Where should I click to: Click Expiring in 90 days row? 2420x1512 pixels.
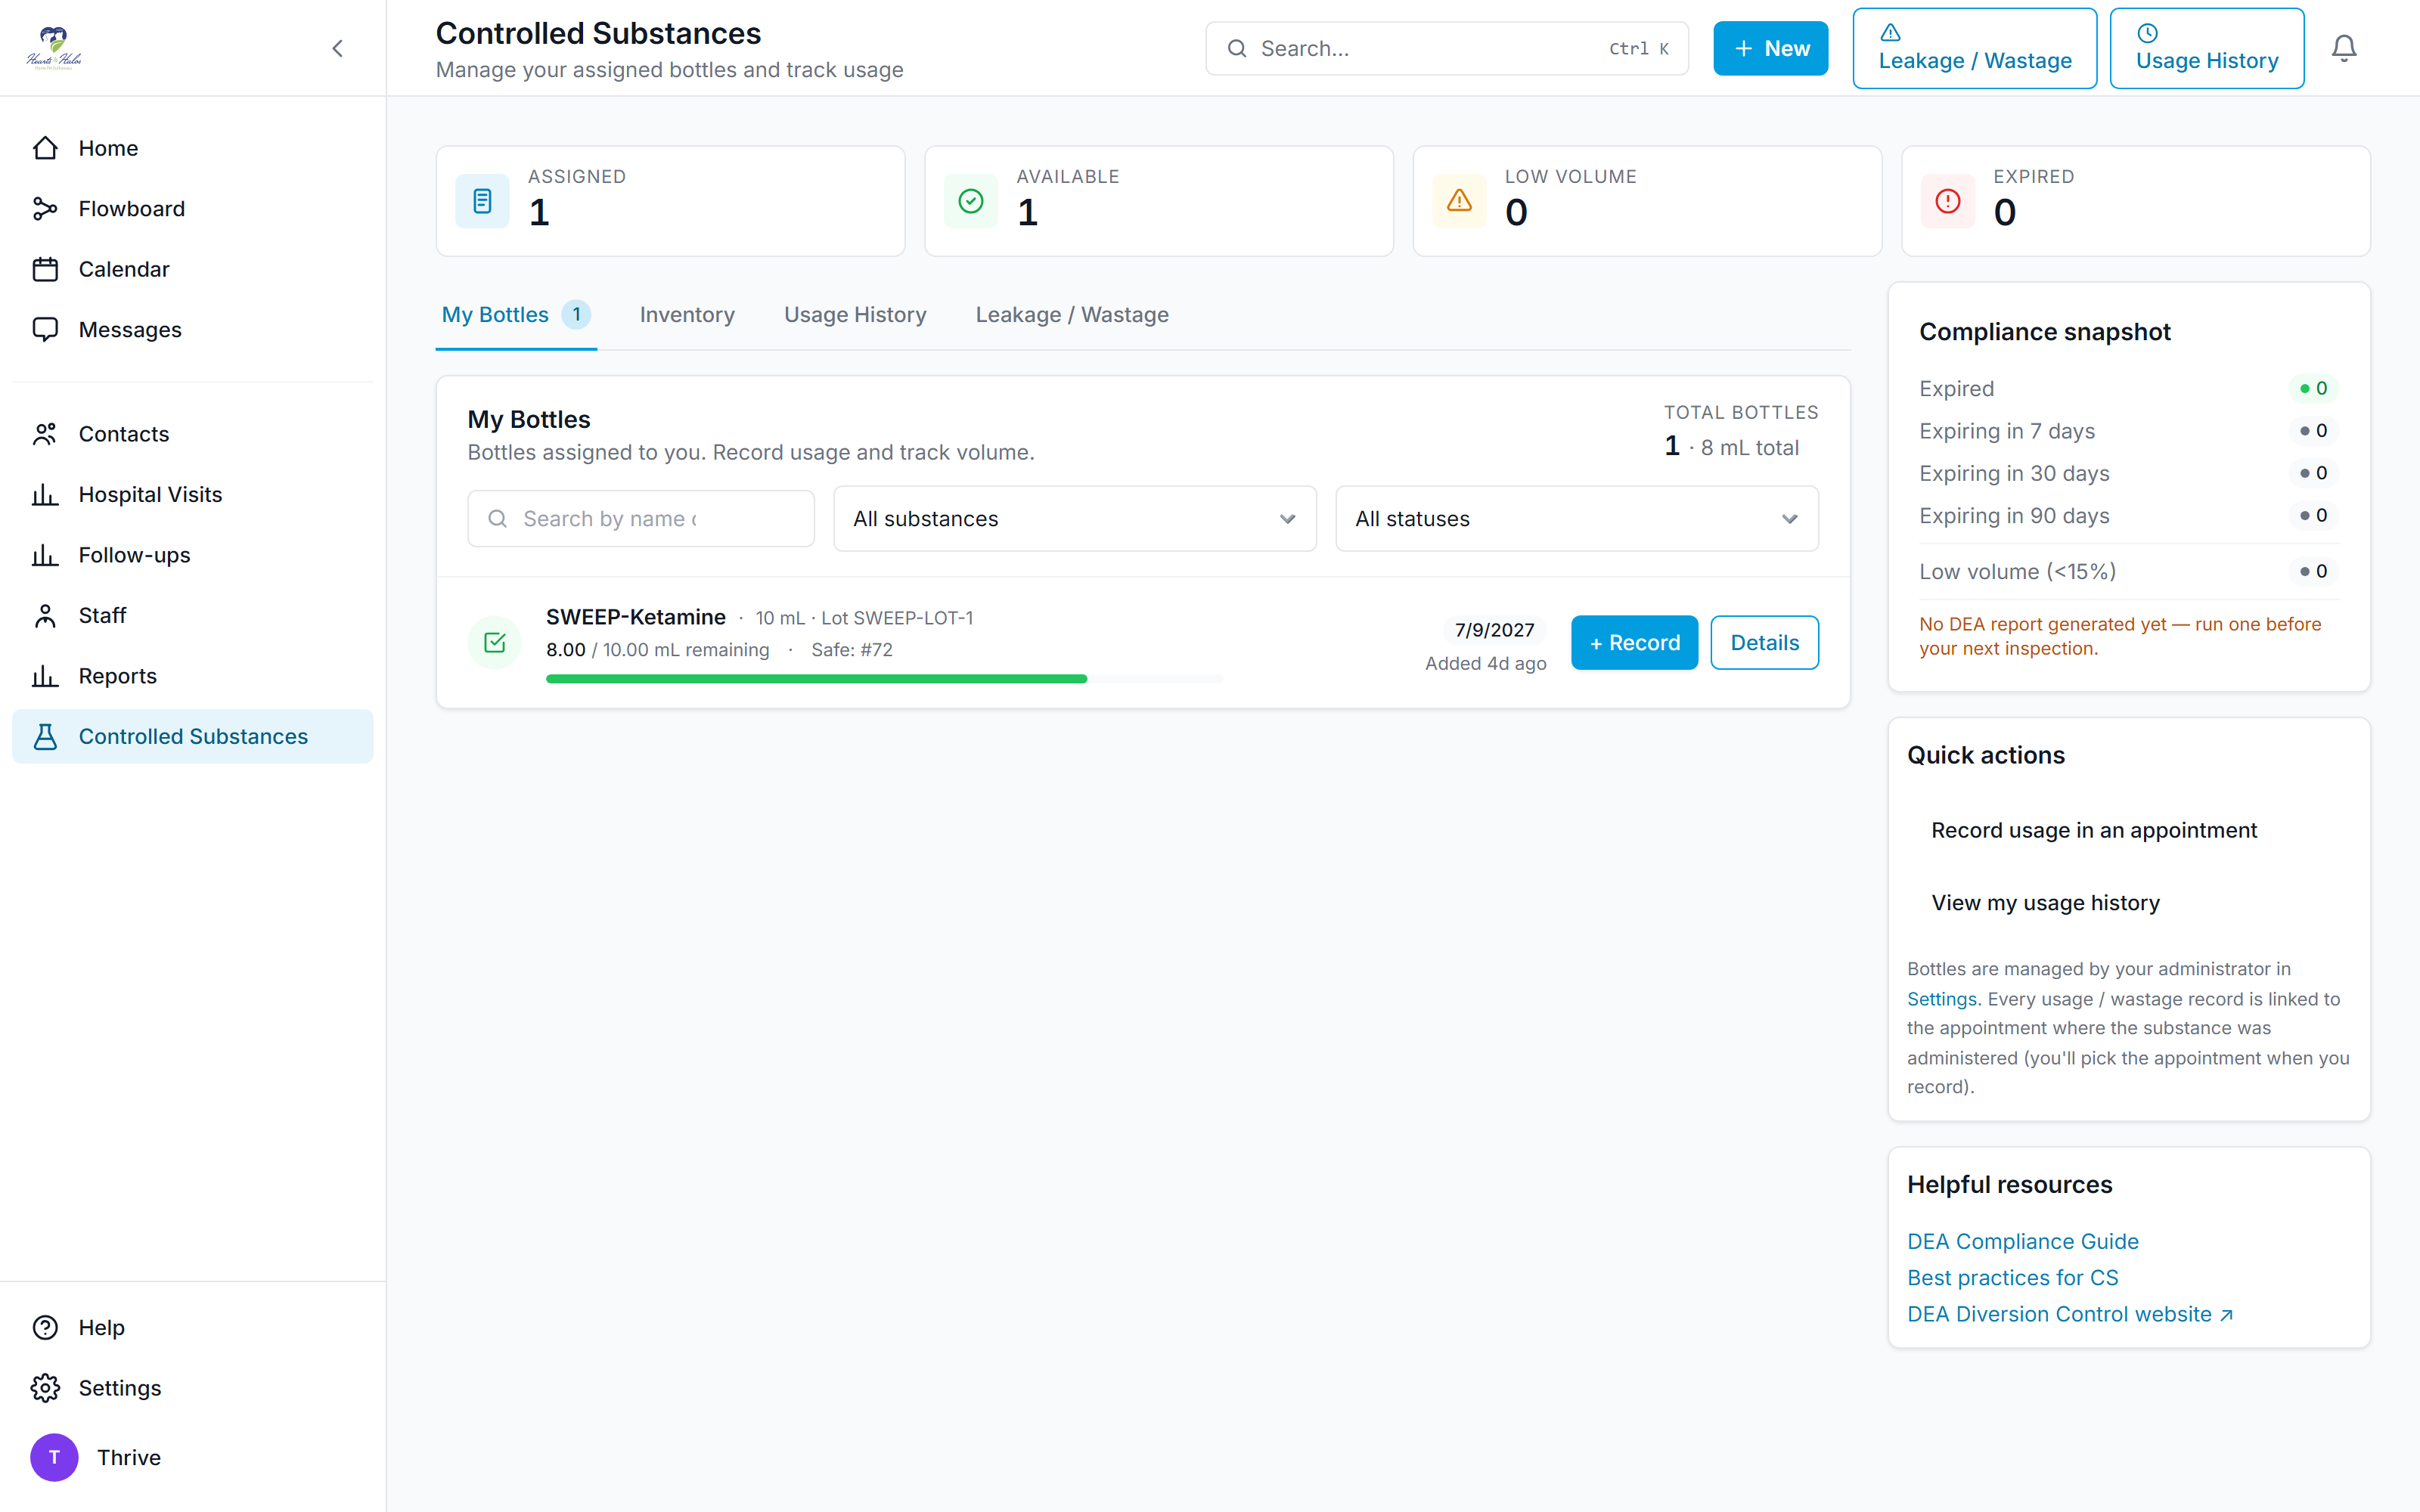[x=2128, y=516]
